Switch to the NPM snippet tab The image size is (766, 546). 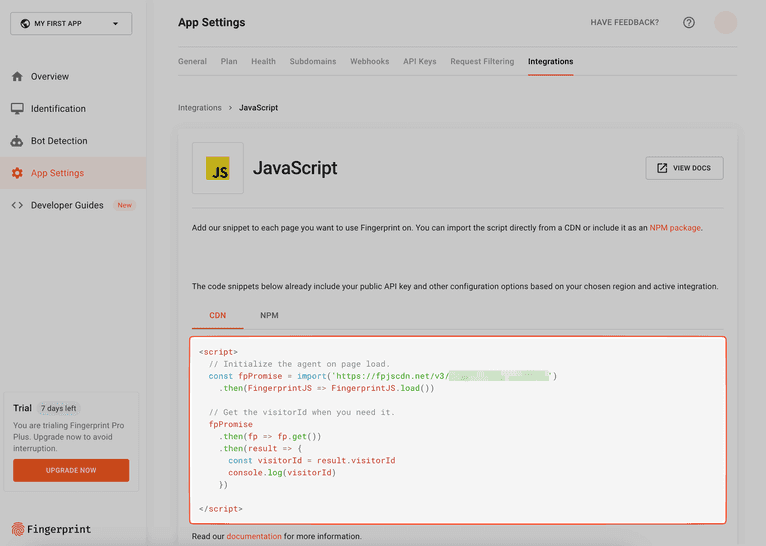click(269, 315)
